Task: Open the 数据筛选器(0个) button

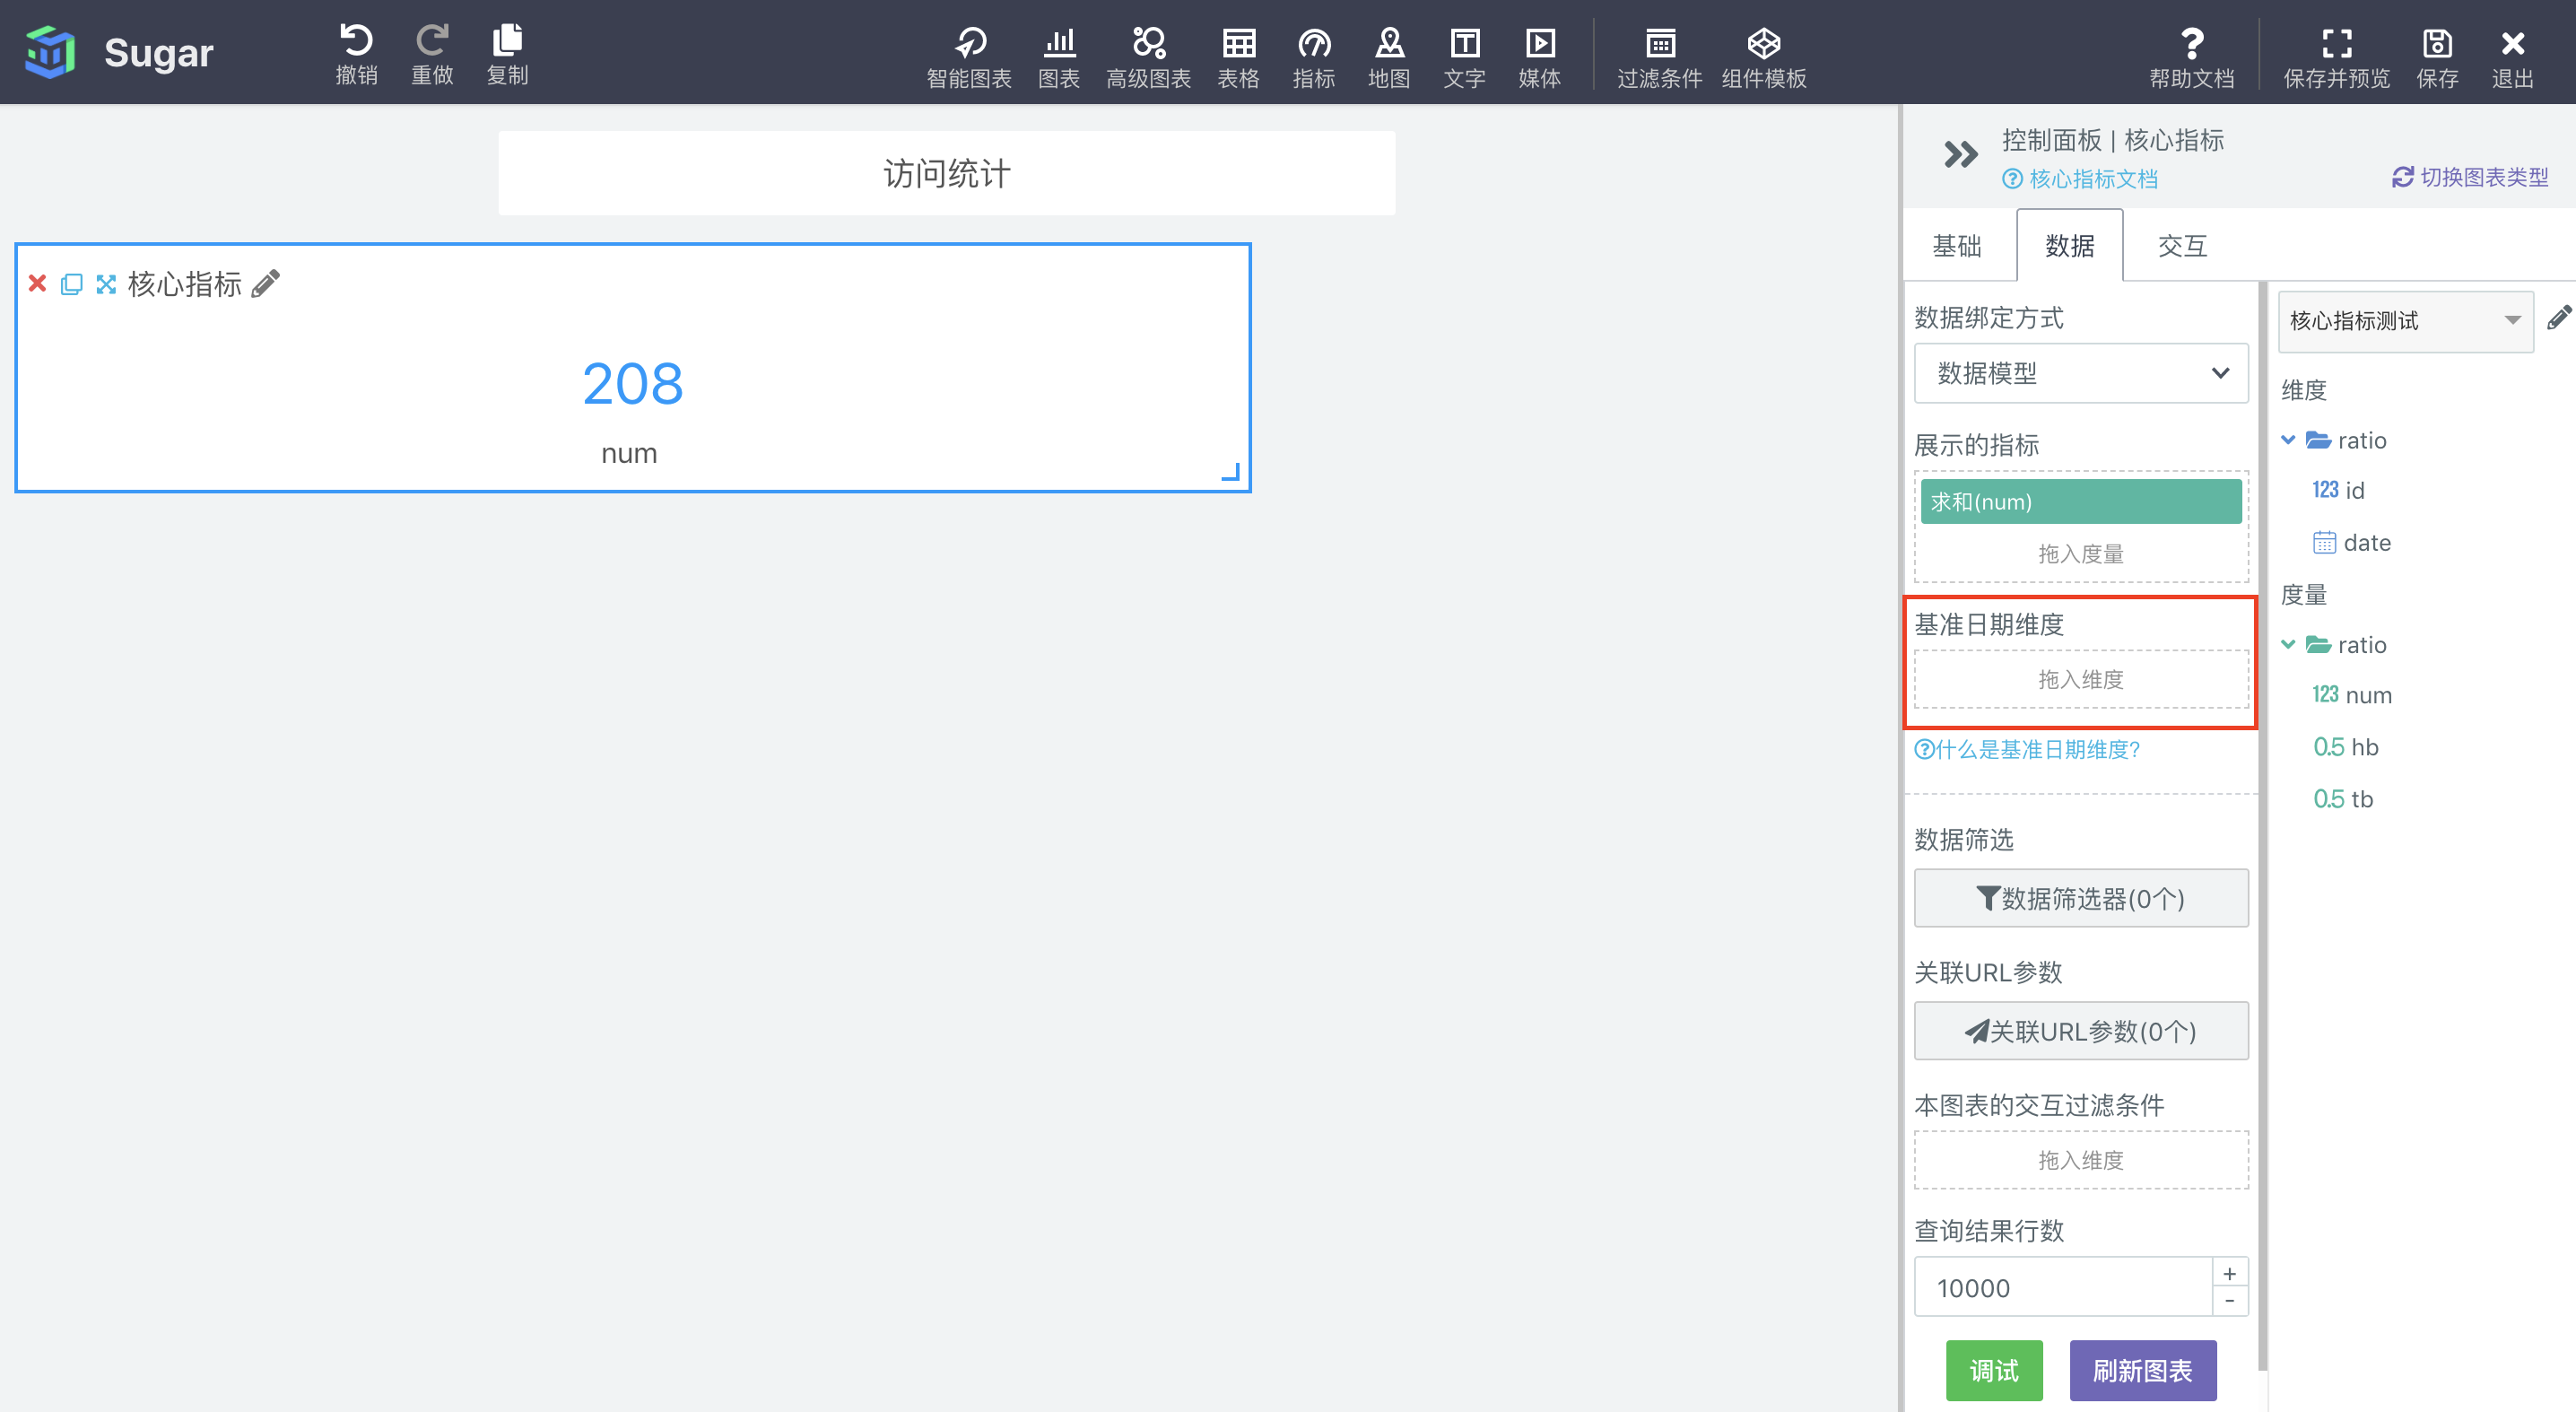Action: click(x=2081, y=898)
